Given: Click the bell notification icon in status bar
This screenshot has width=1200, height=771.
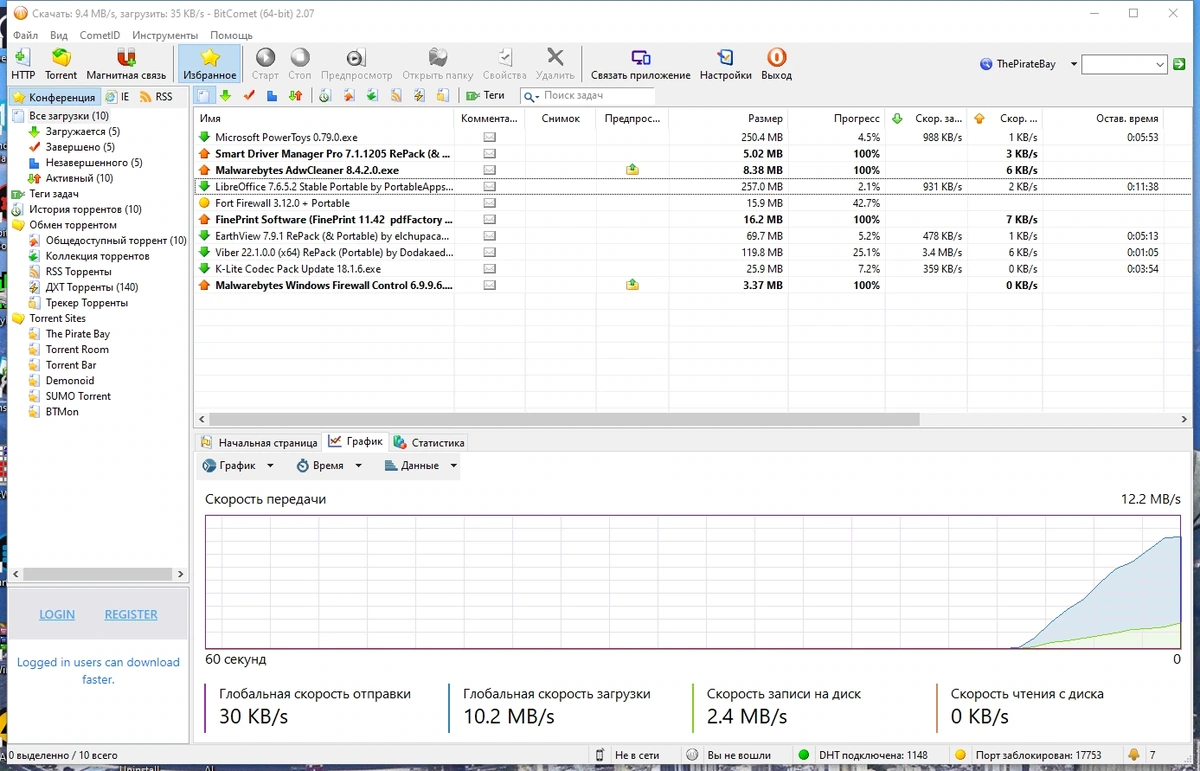Looking at the screenshot, I should point(1134,755).
